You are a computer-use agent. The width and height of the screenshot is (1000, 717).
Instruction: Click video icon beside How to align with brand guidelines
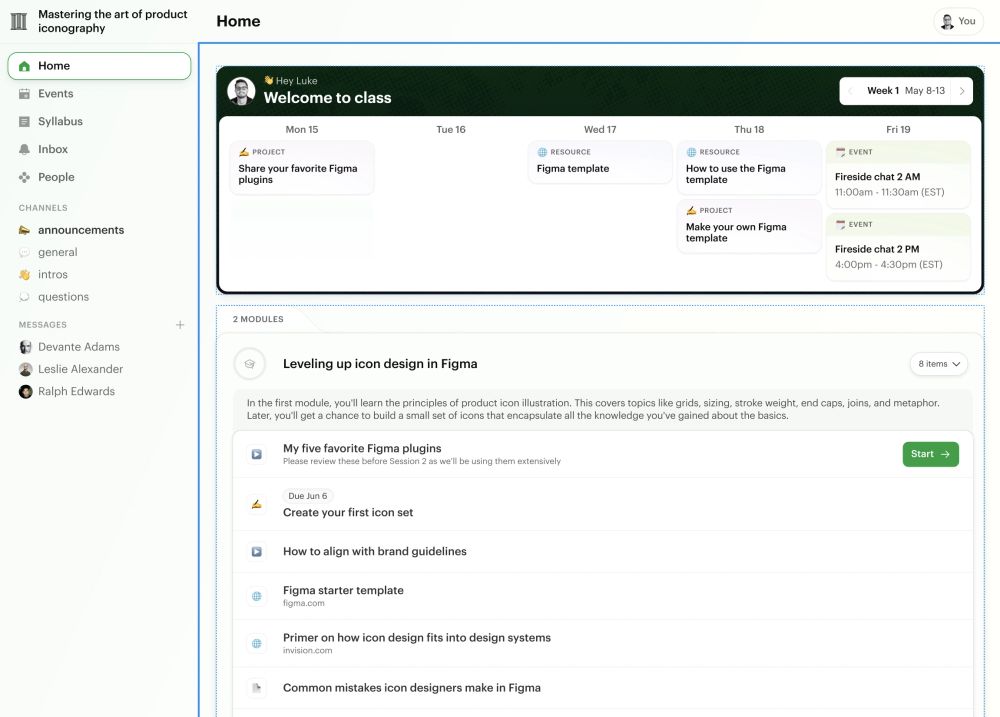tap(256, 552)
